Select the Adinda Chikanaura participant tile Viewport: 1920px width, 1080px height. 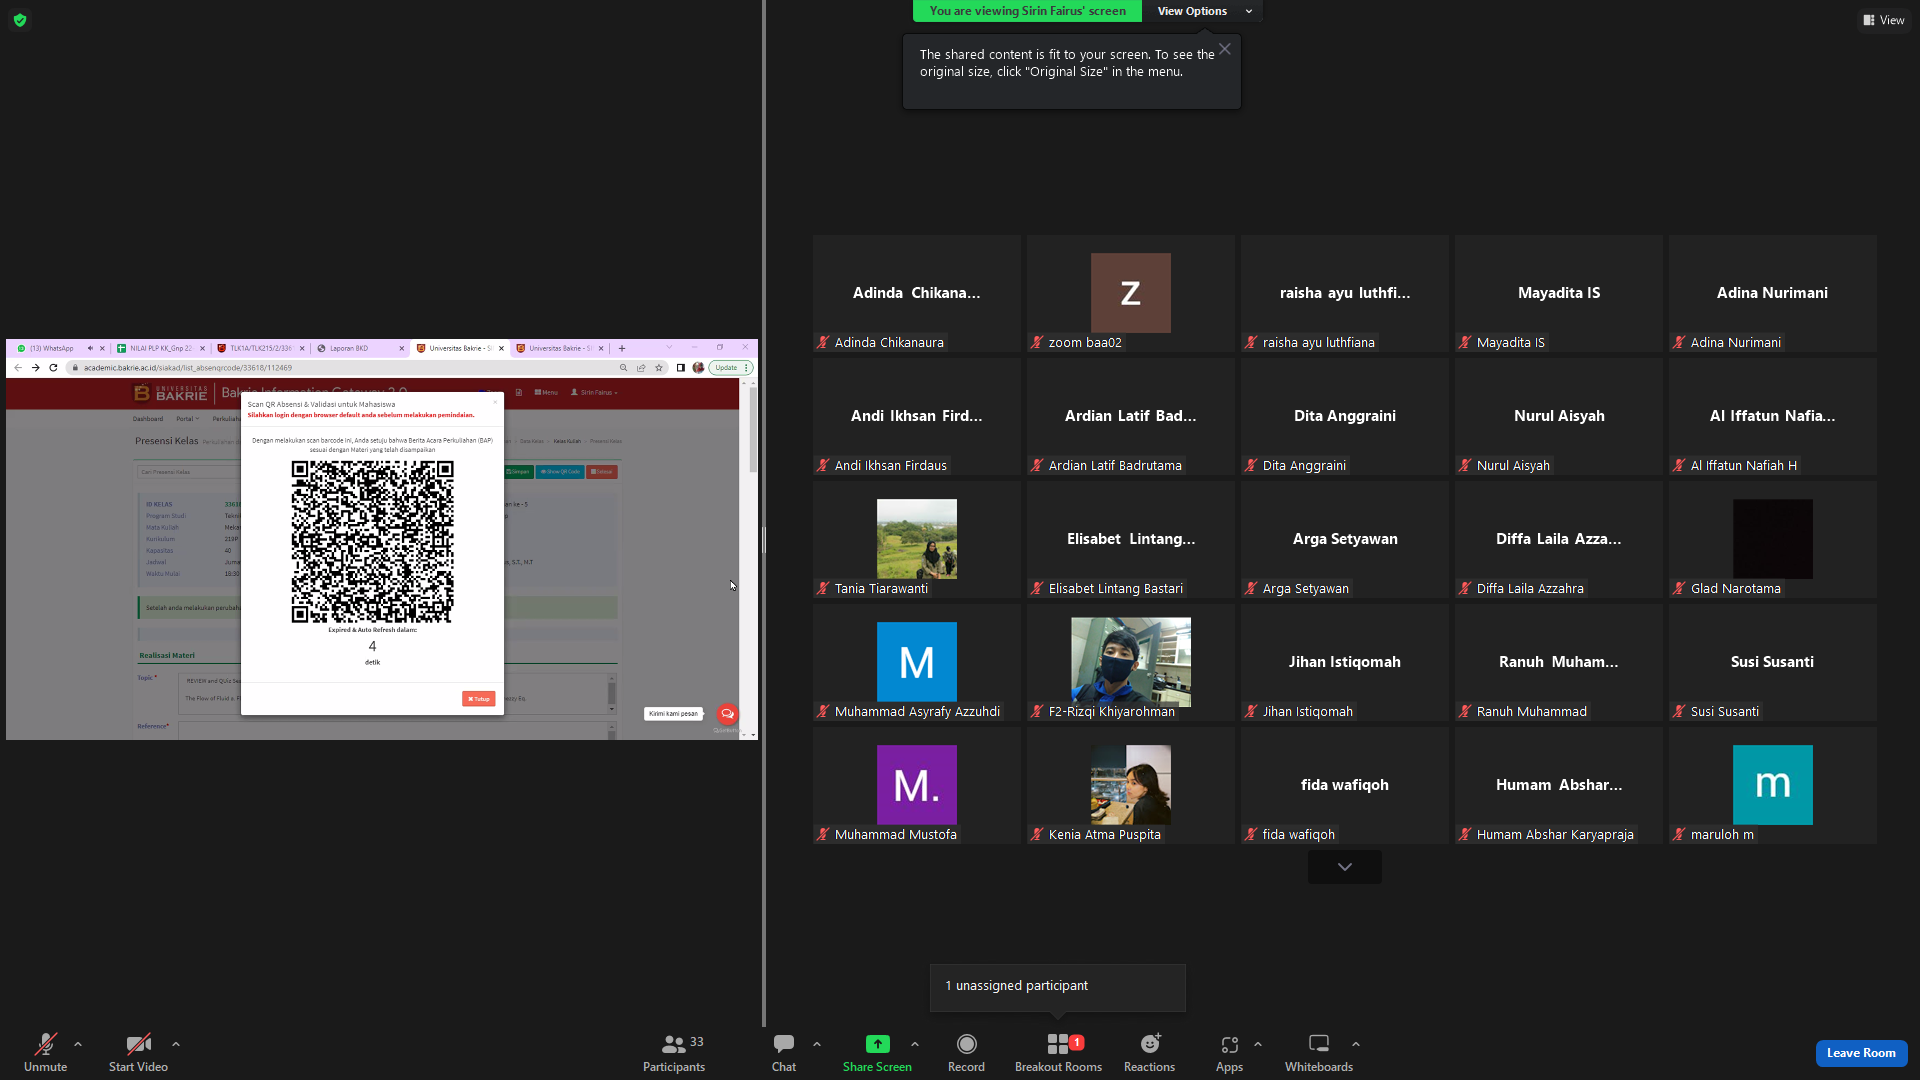pyautogui.click(x=917, y=293)
